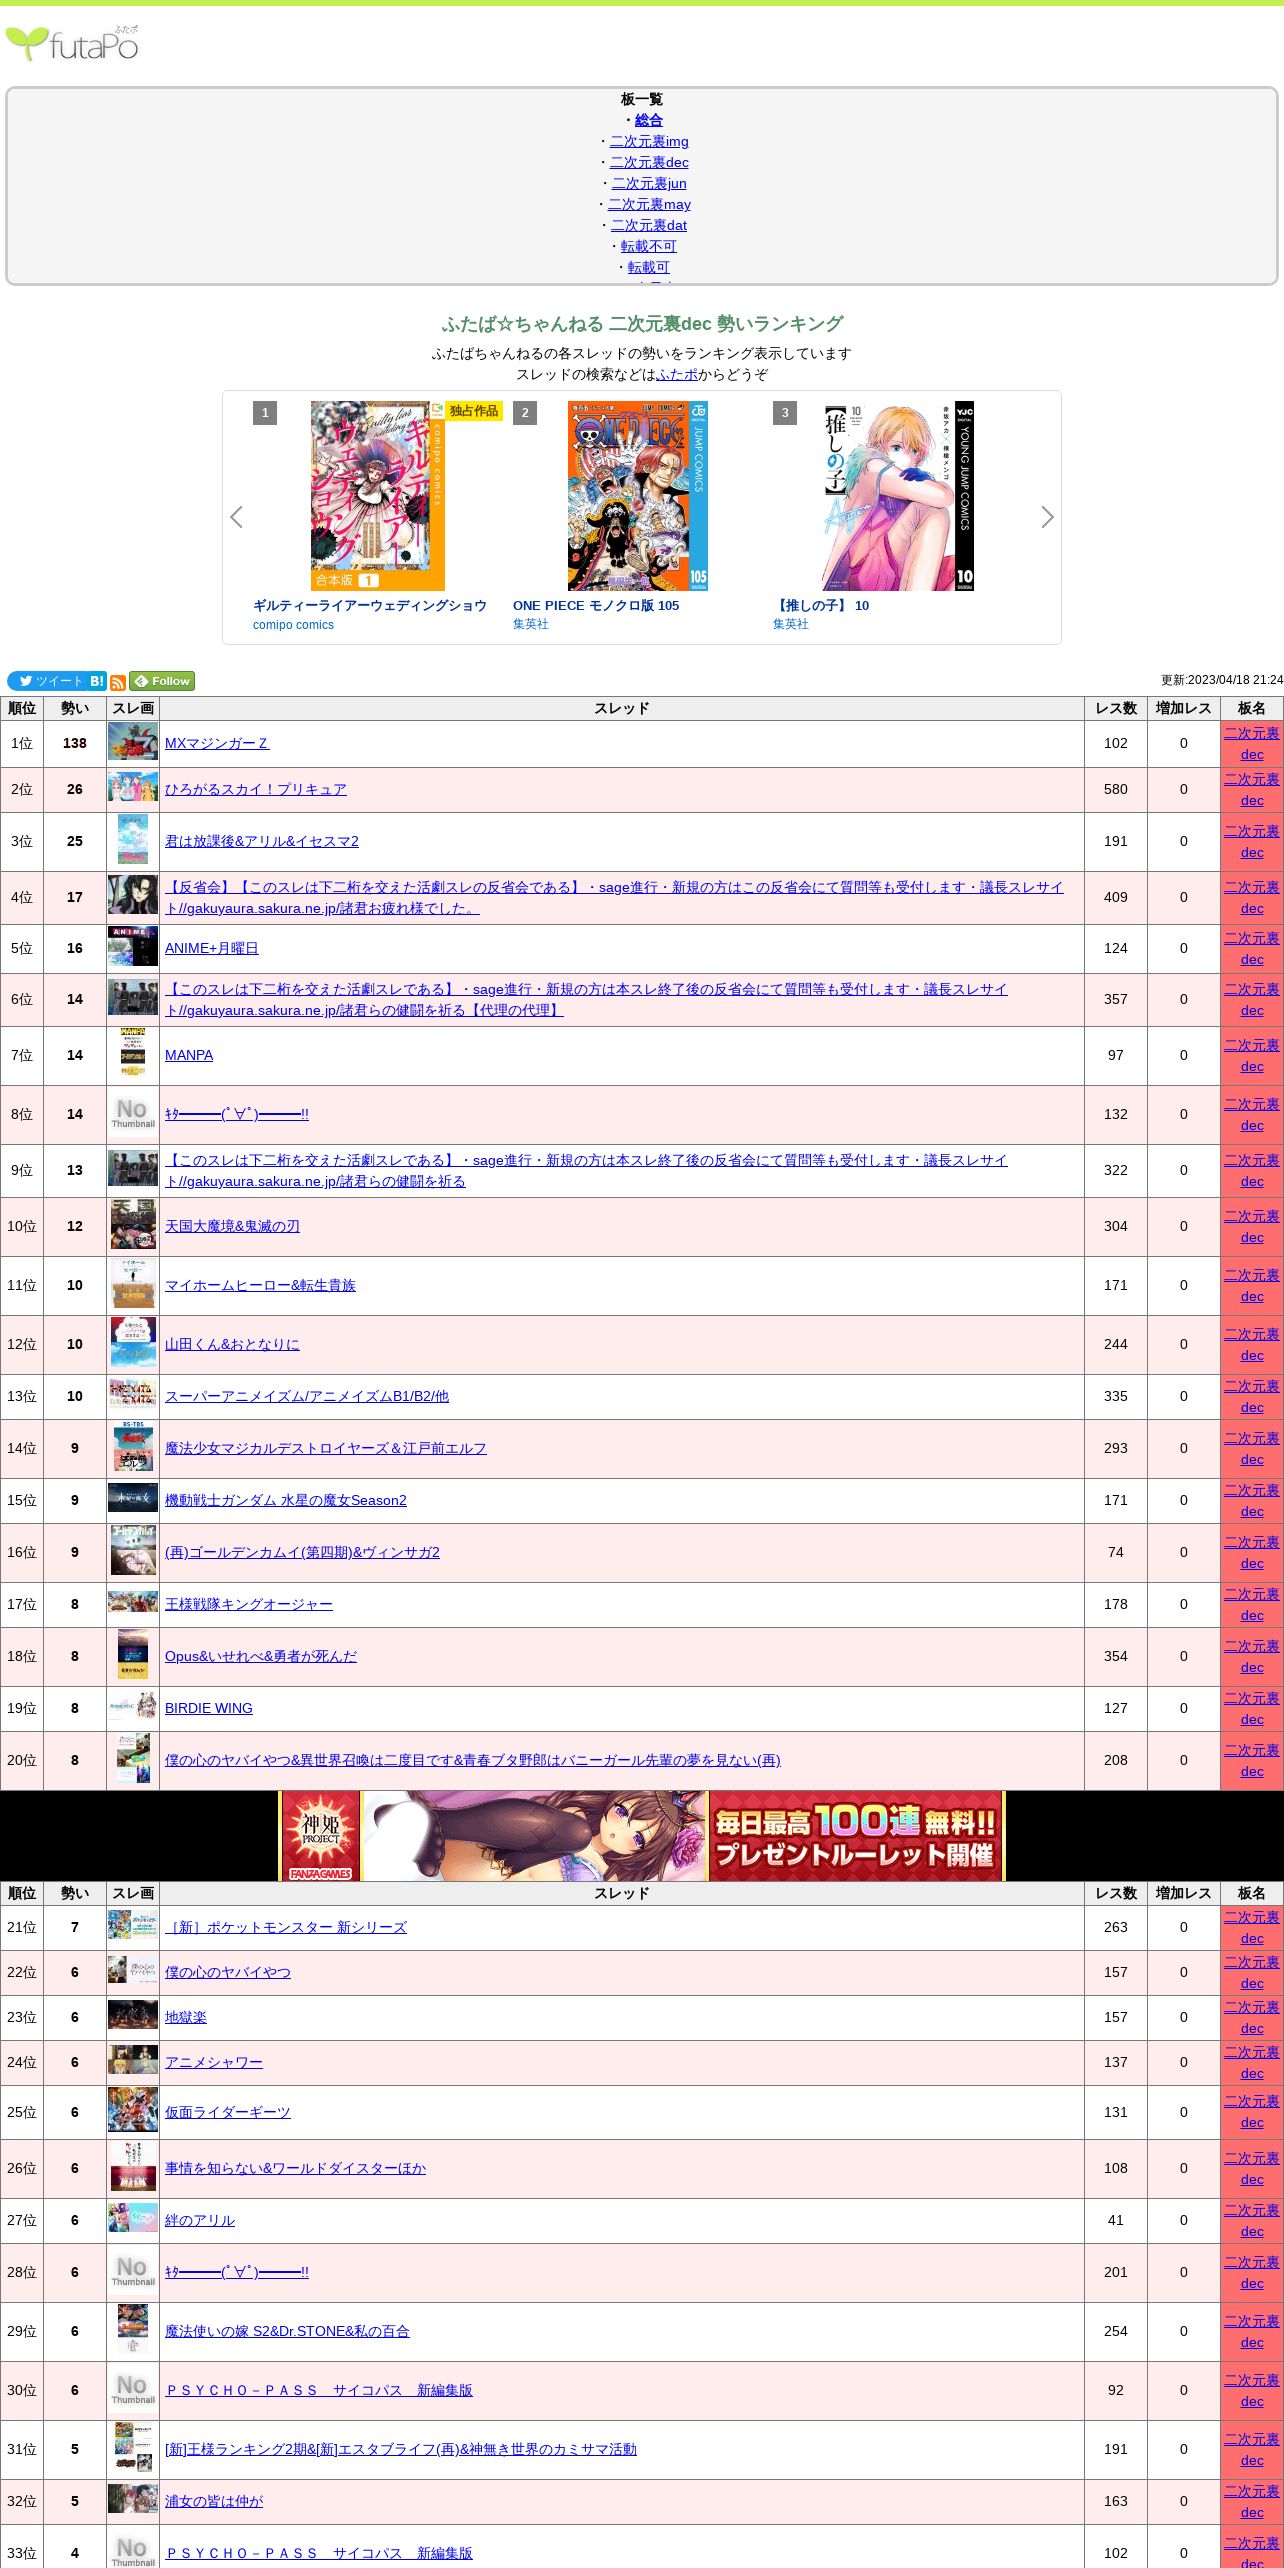Open thread MXマジンガーＺ

point(217,743)
